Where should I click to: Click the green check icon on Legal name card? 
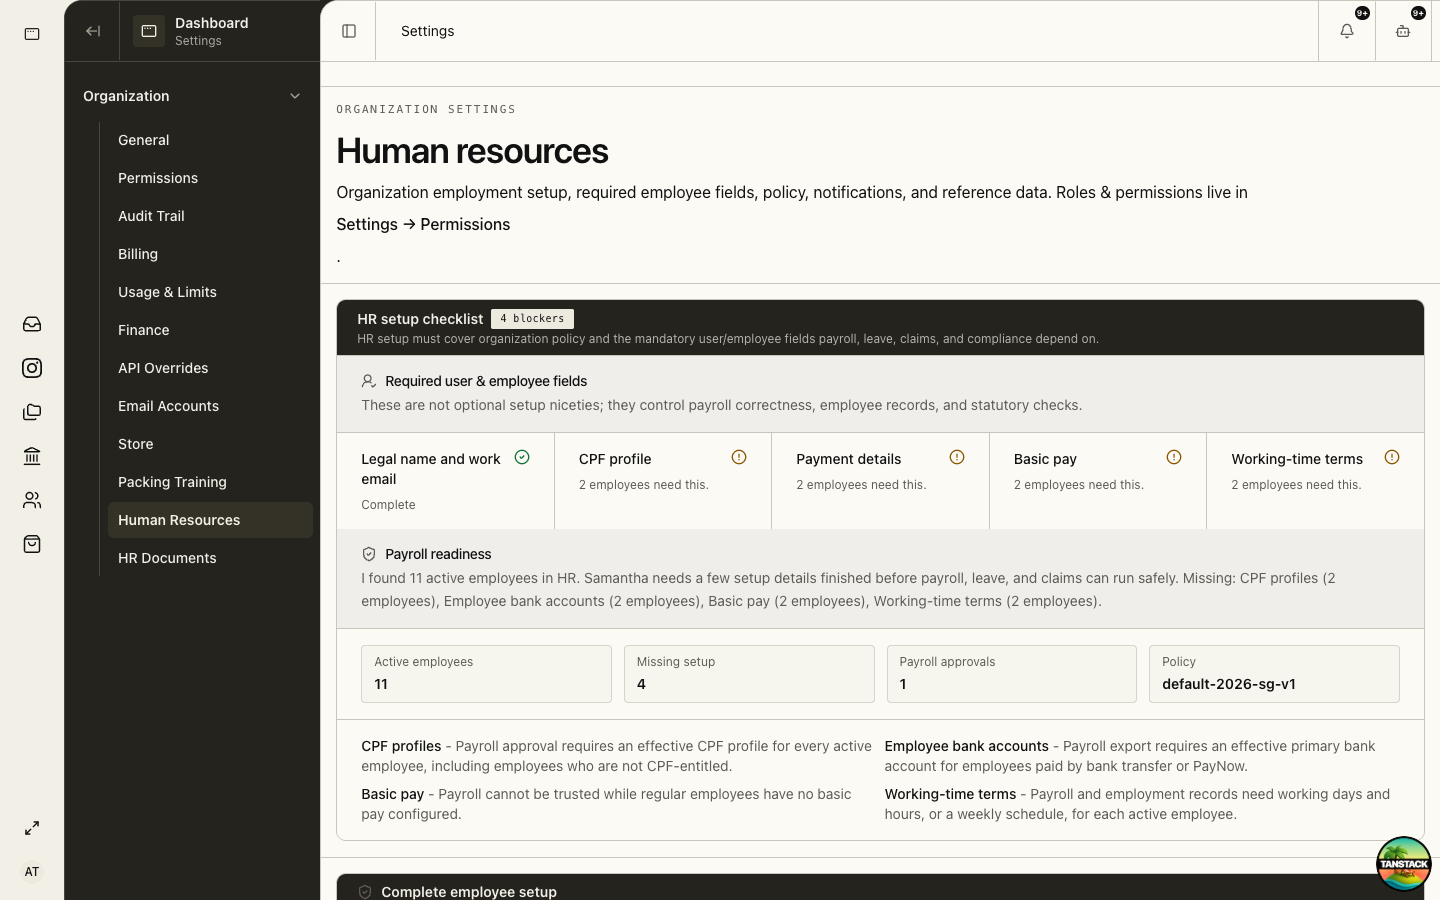(522, 457)
